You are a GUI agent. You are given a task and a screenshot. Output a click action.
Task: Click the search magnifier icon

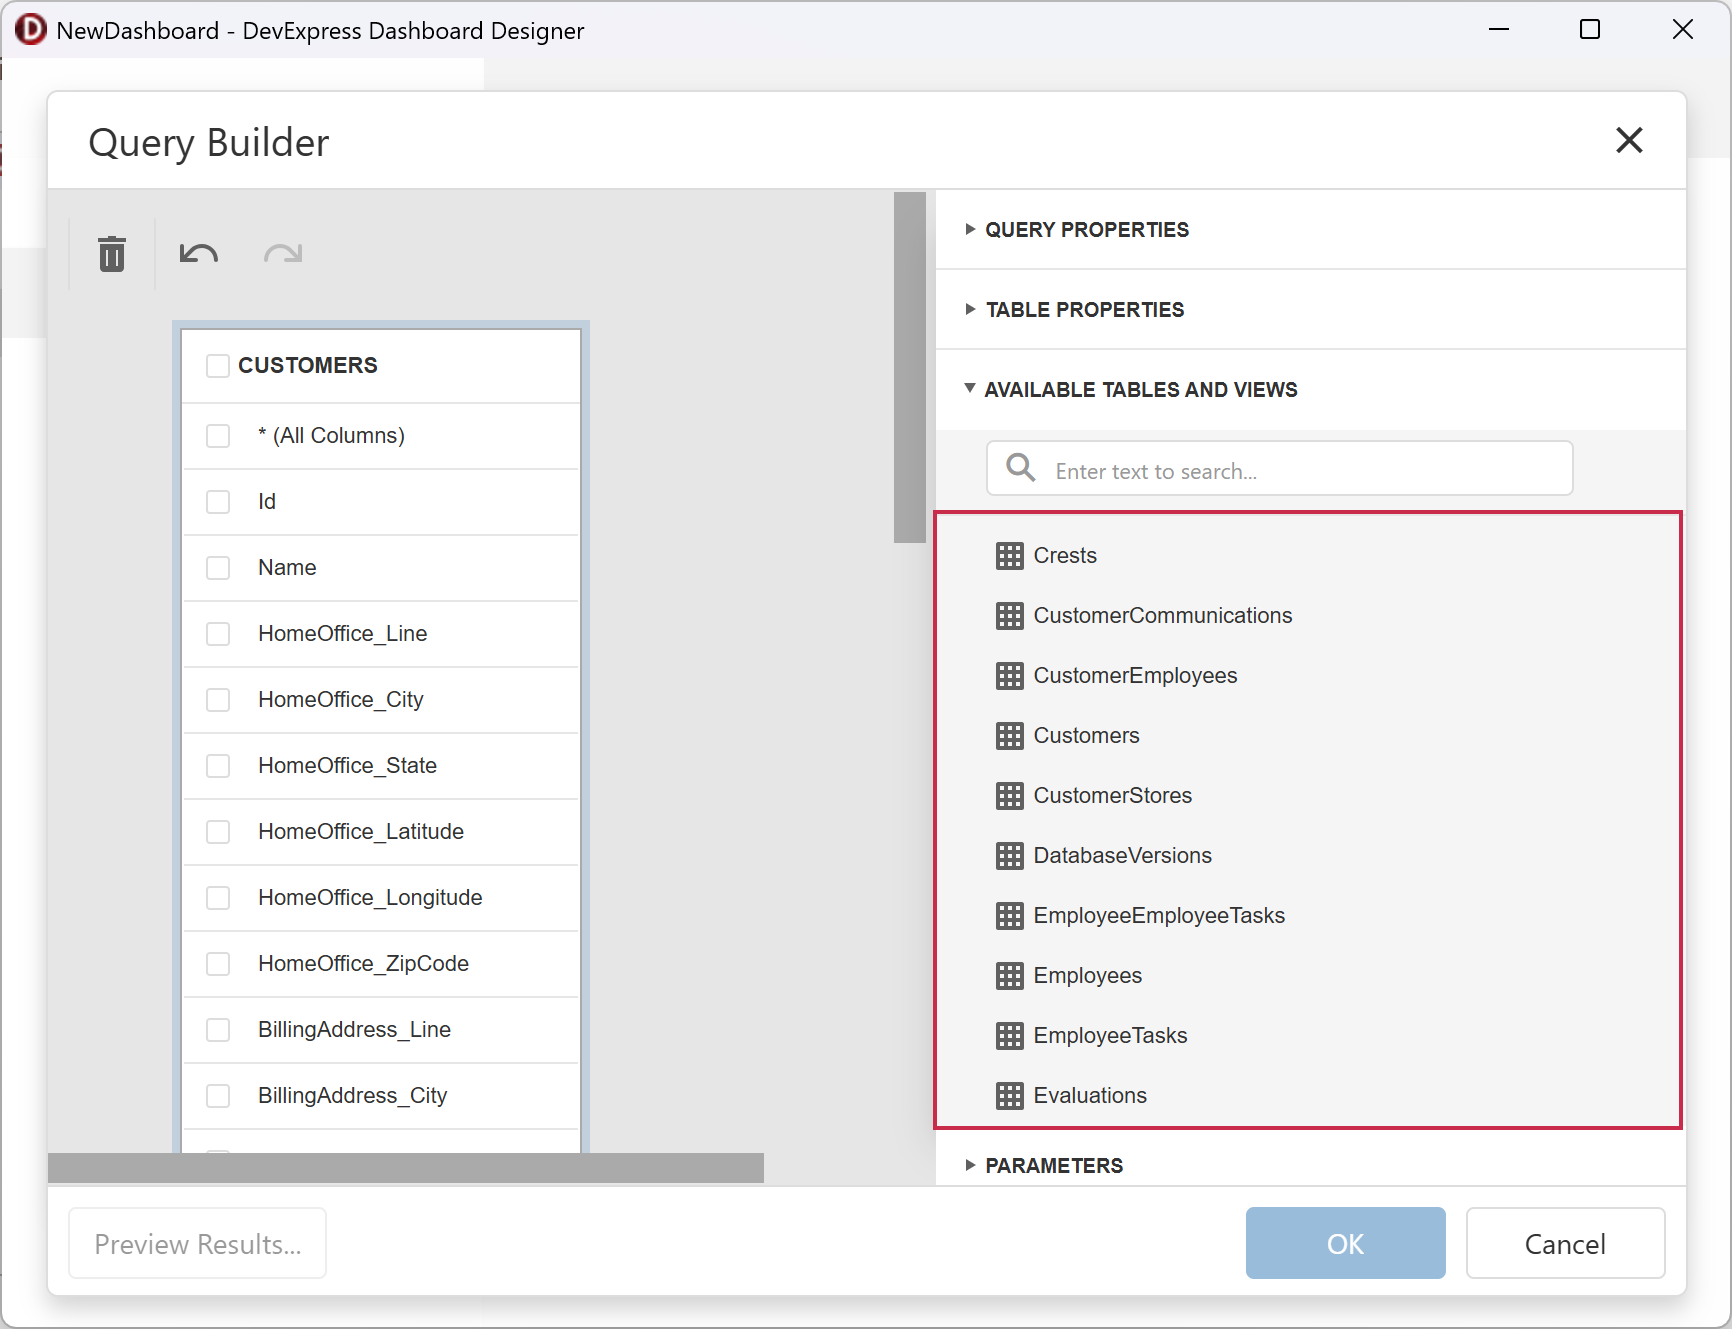tap(1020, 467)
